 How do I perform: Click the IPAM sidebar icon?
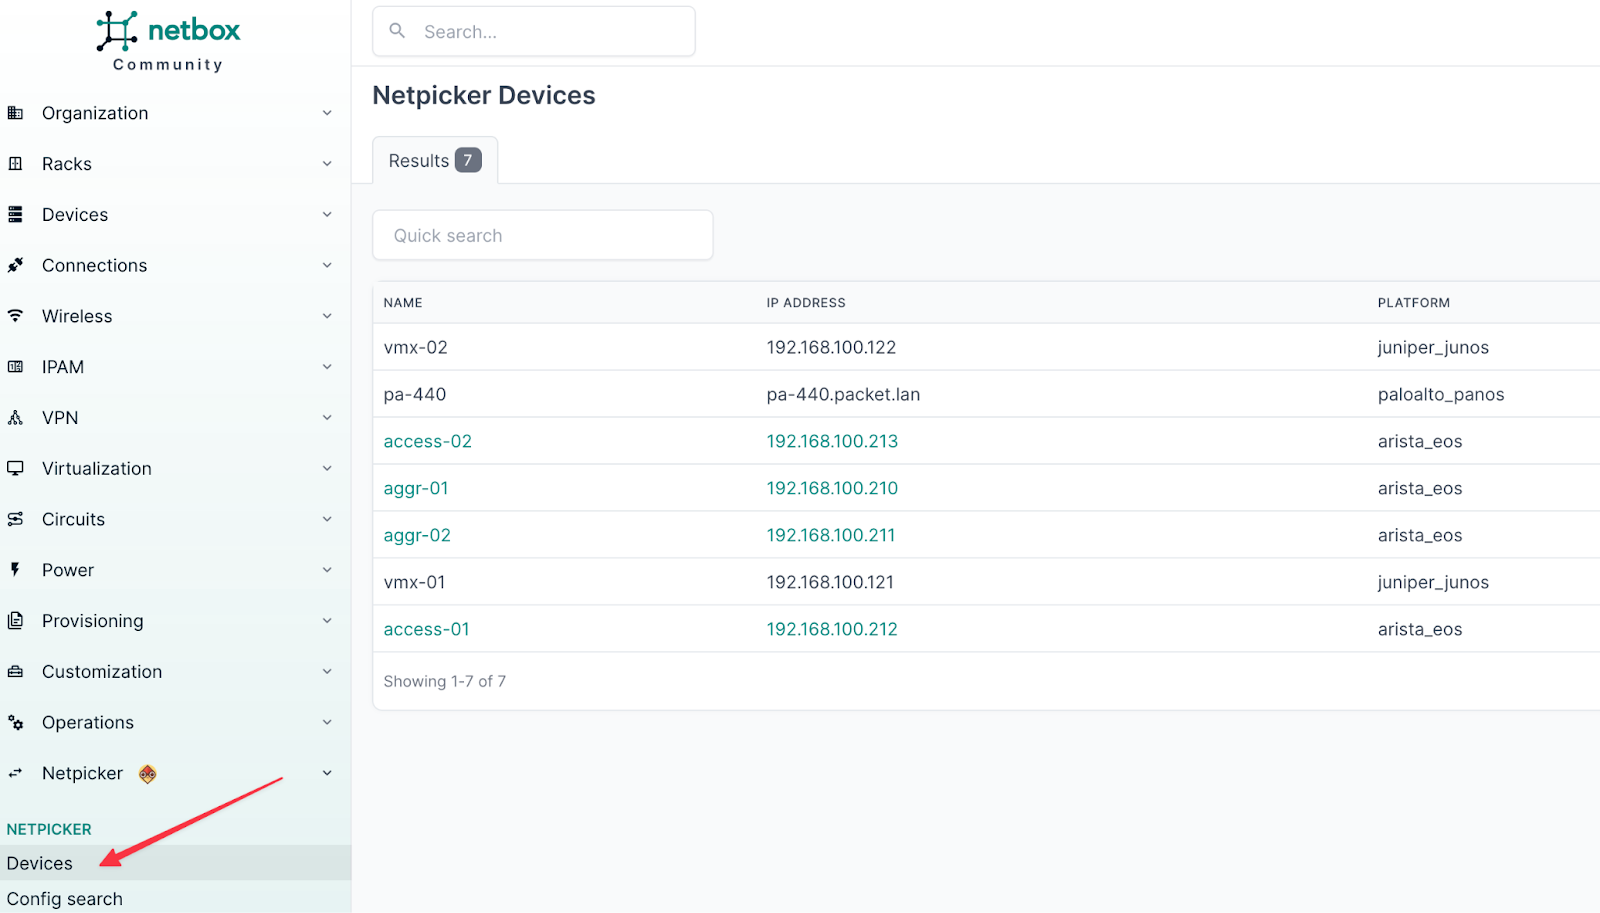15,367
